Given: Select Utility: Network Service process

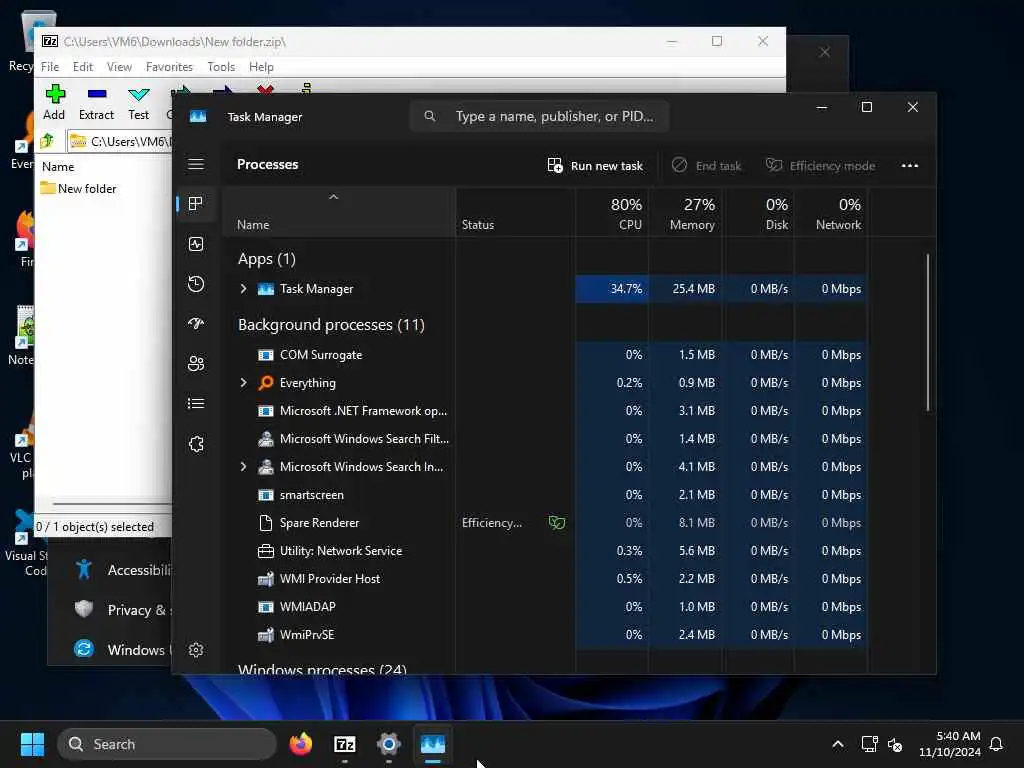Looking at the screenshot, I should point(545,551).
